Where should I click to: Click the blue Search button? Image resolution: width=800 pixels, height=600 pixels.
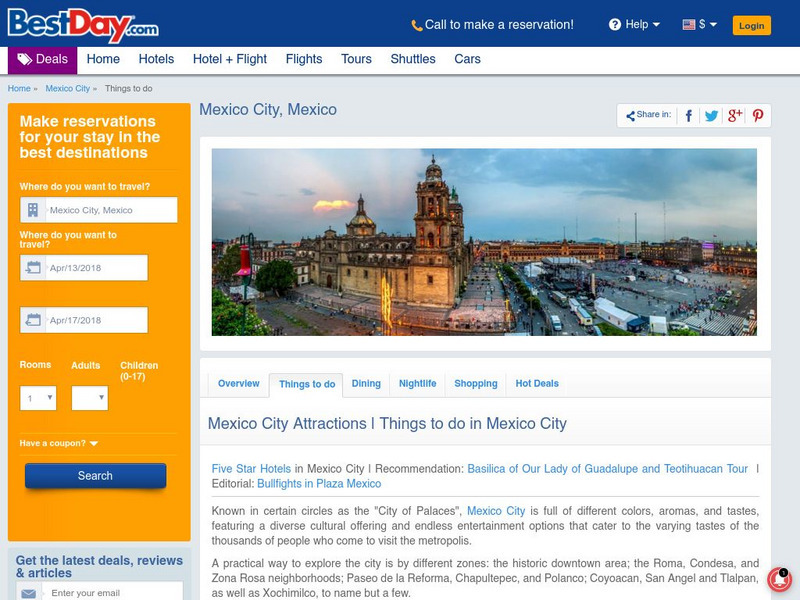click(95, 476)
